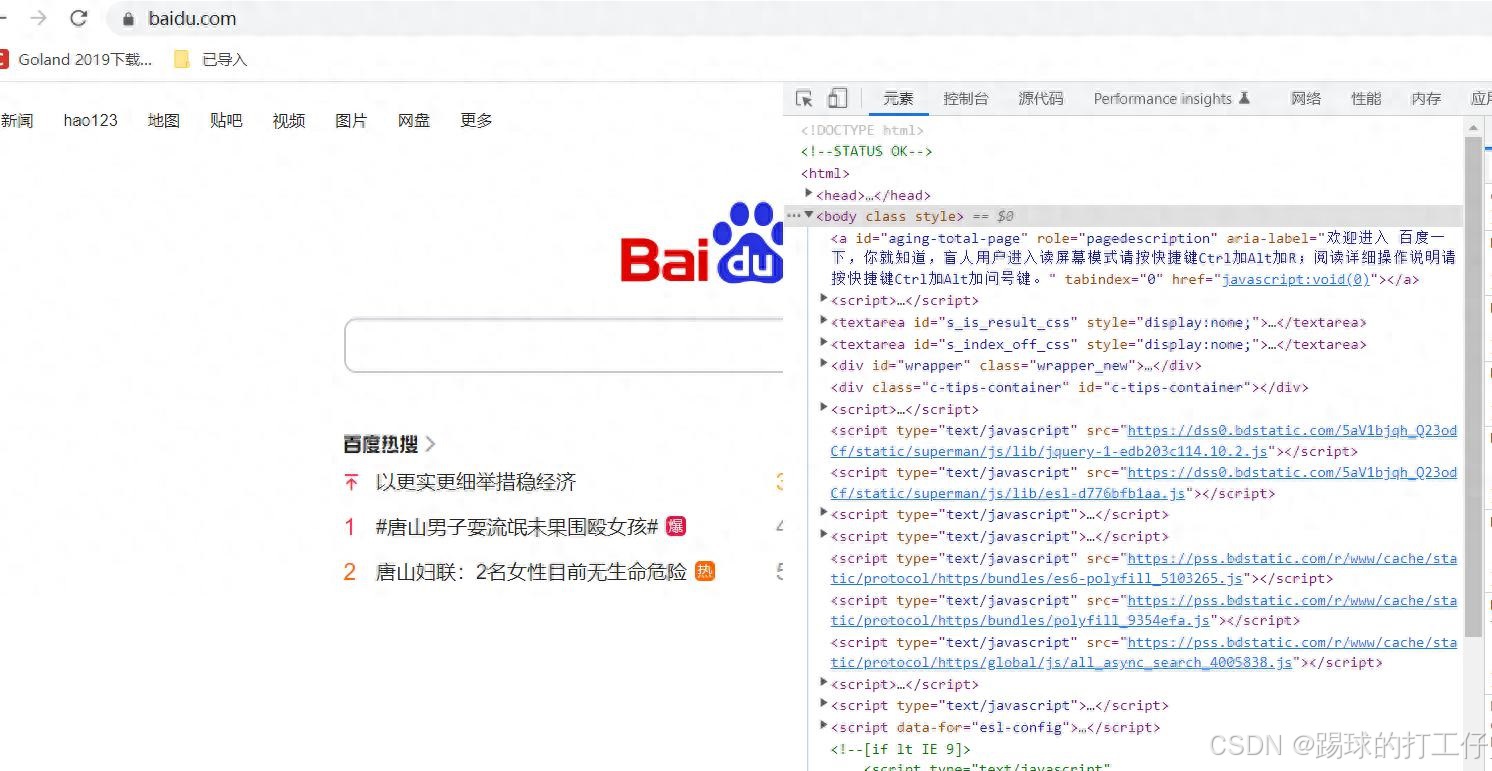
Task: Click the top-pinned arrow icon before 以更实更细举措稳经济
Action: coord(351,482)
